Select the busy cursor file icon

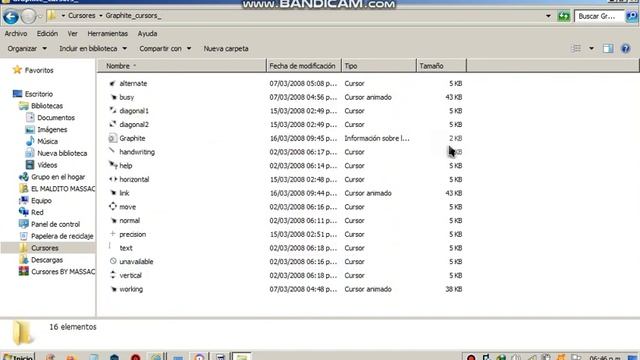click(113, 97)
